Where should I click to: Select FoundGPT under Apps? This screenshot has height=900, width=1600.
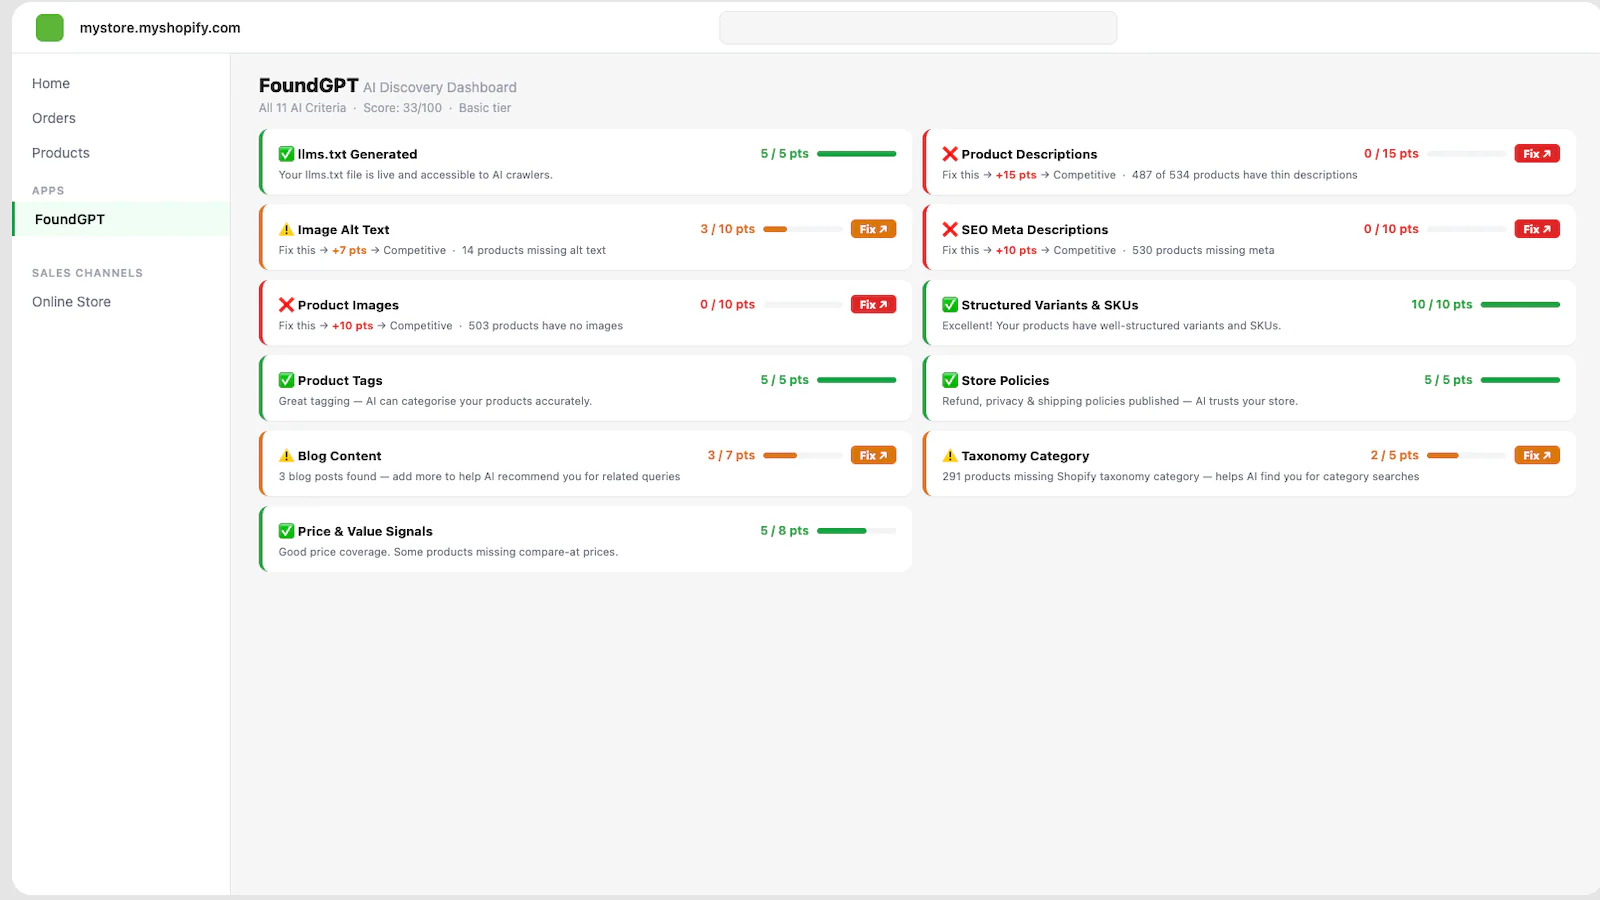(x=70, y=218)
